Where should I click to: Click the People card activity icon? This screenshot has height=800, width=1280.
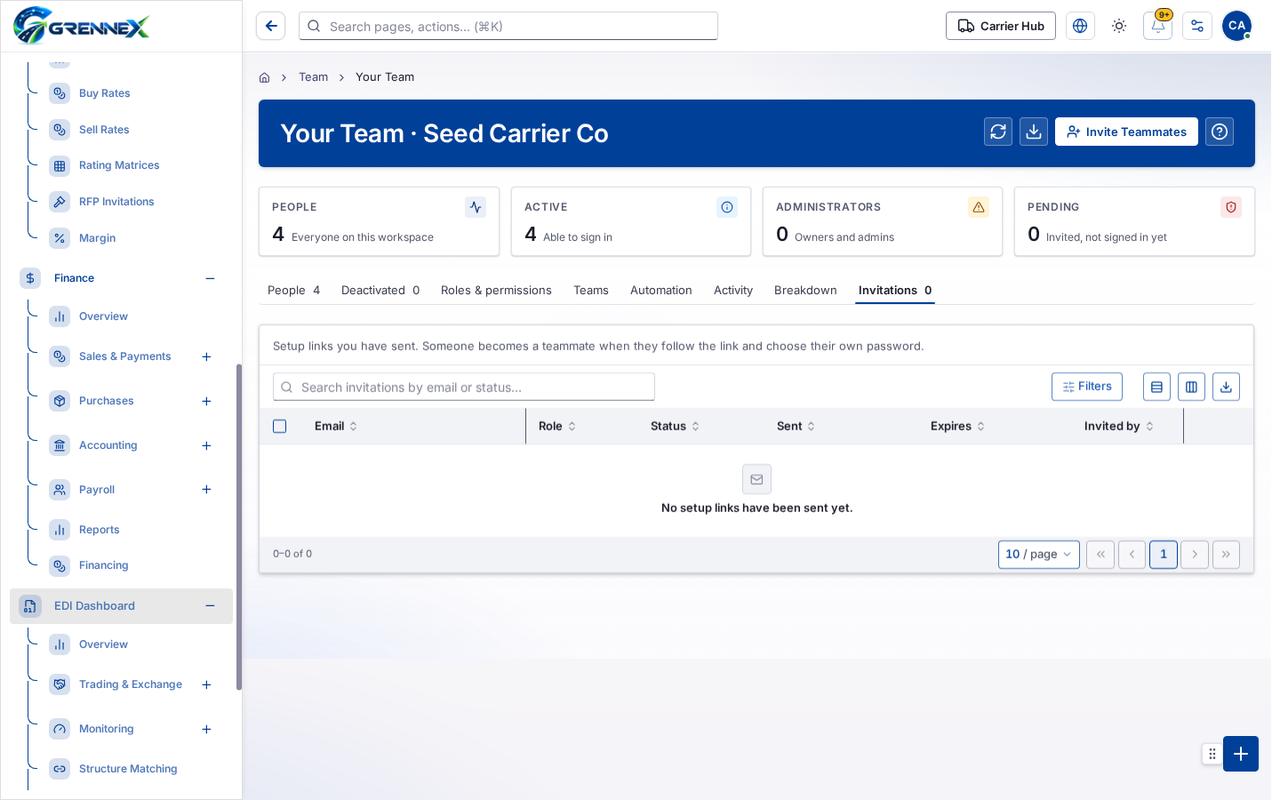475,207
